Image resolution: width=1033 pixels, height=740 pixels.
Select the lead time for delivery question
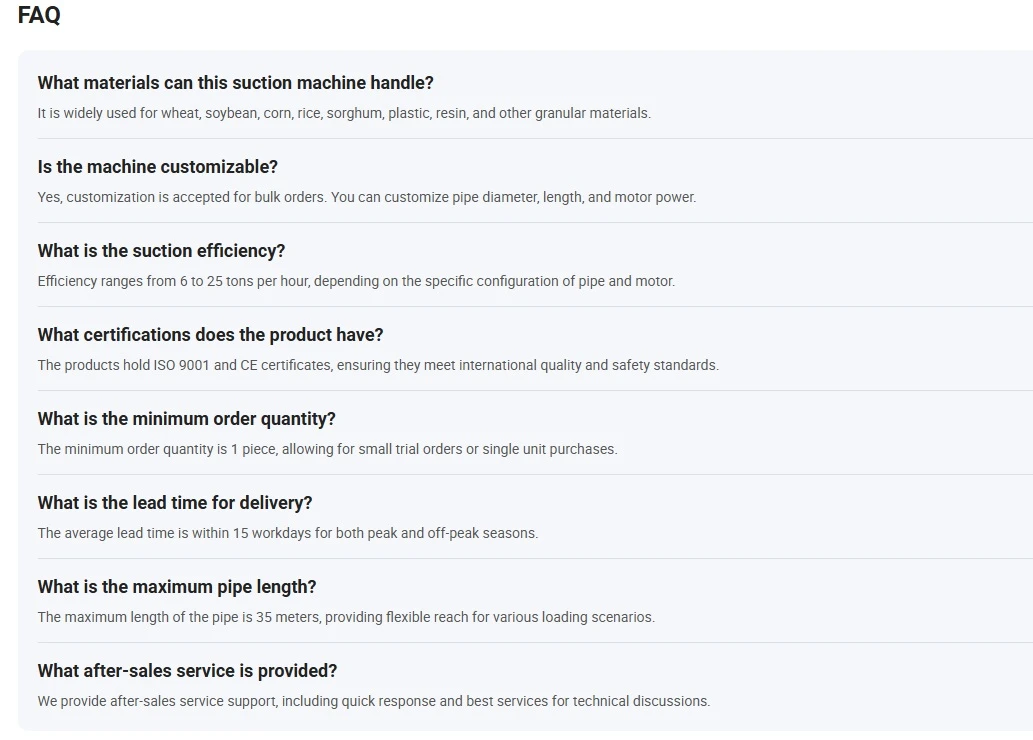coord(175,503)
